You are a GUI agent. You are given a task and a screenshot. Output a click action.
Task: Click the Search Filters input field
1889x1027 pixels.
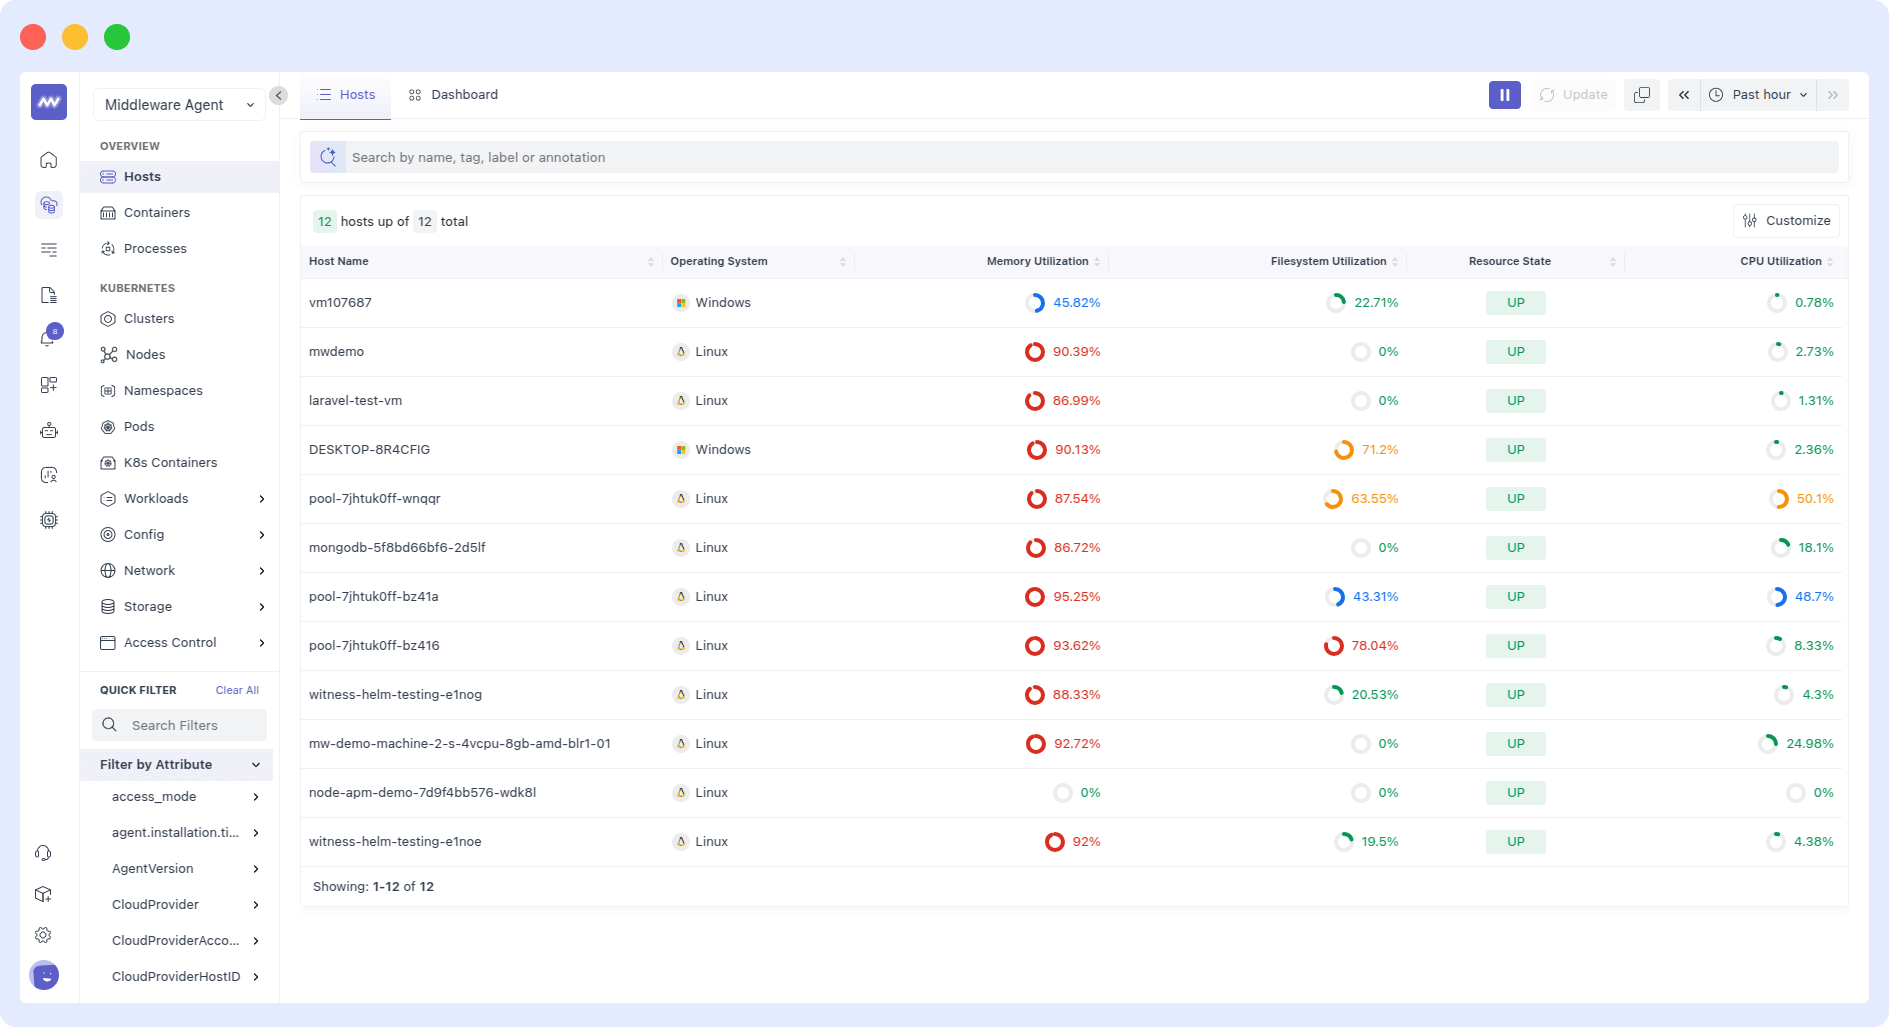pyautogui.click(x=180, y=725)
